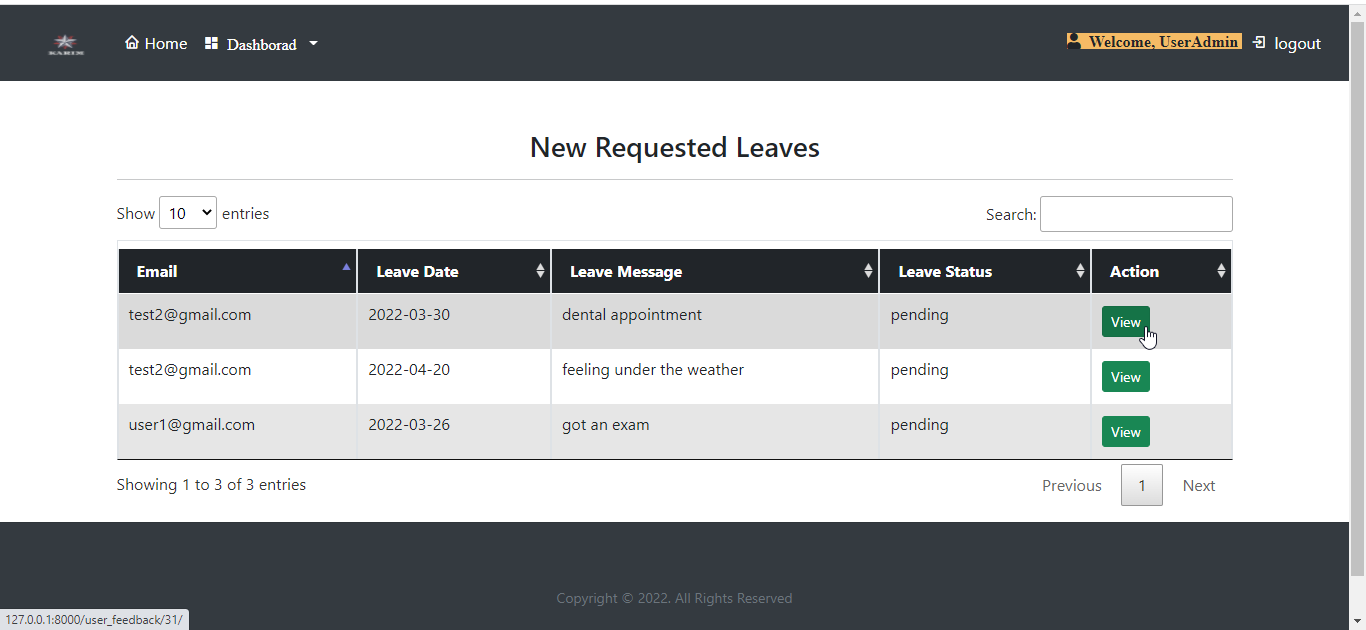Click inside the Search input field
The height and width of the screenshot is (630, 1366).
tap(1136, 213)
